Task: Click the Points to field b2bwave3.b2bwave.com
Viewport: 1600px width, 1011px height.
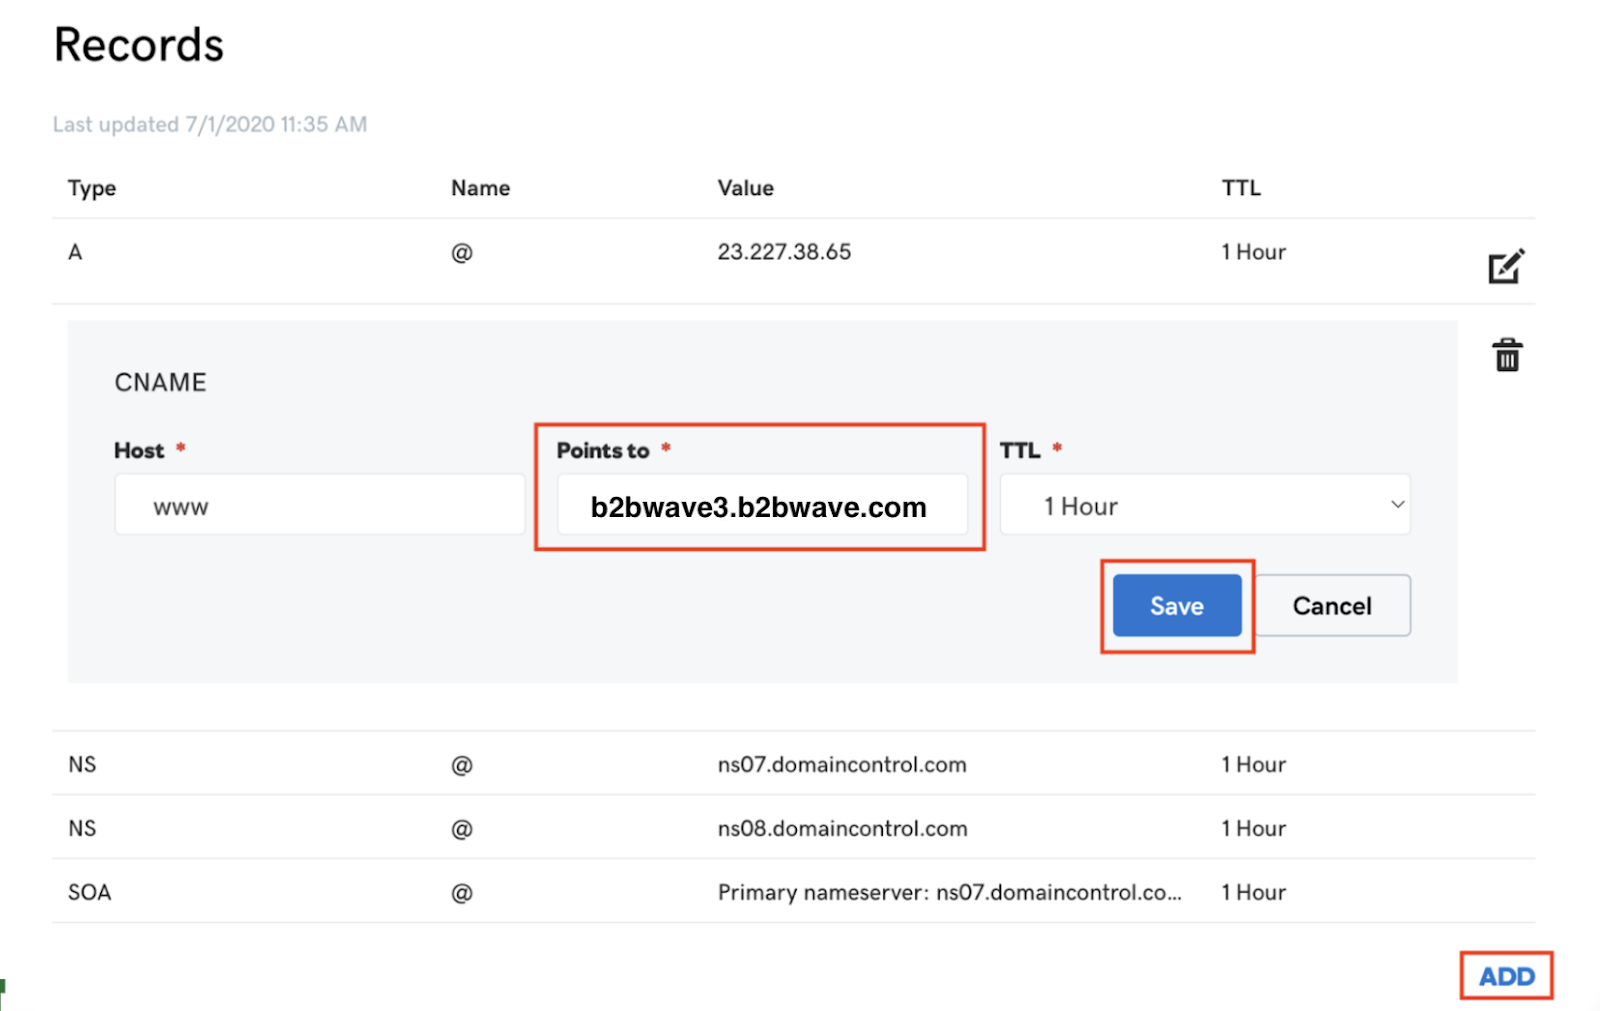Action: pos(762,505)
